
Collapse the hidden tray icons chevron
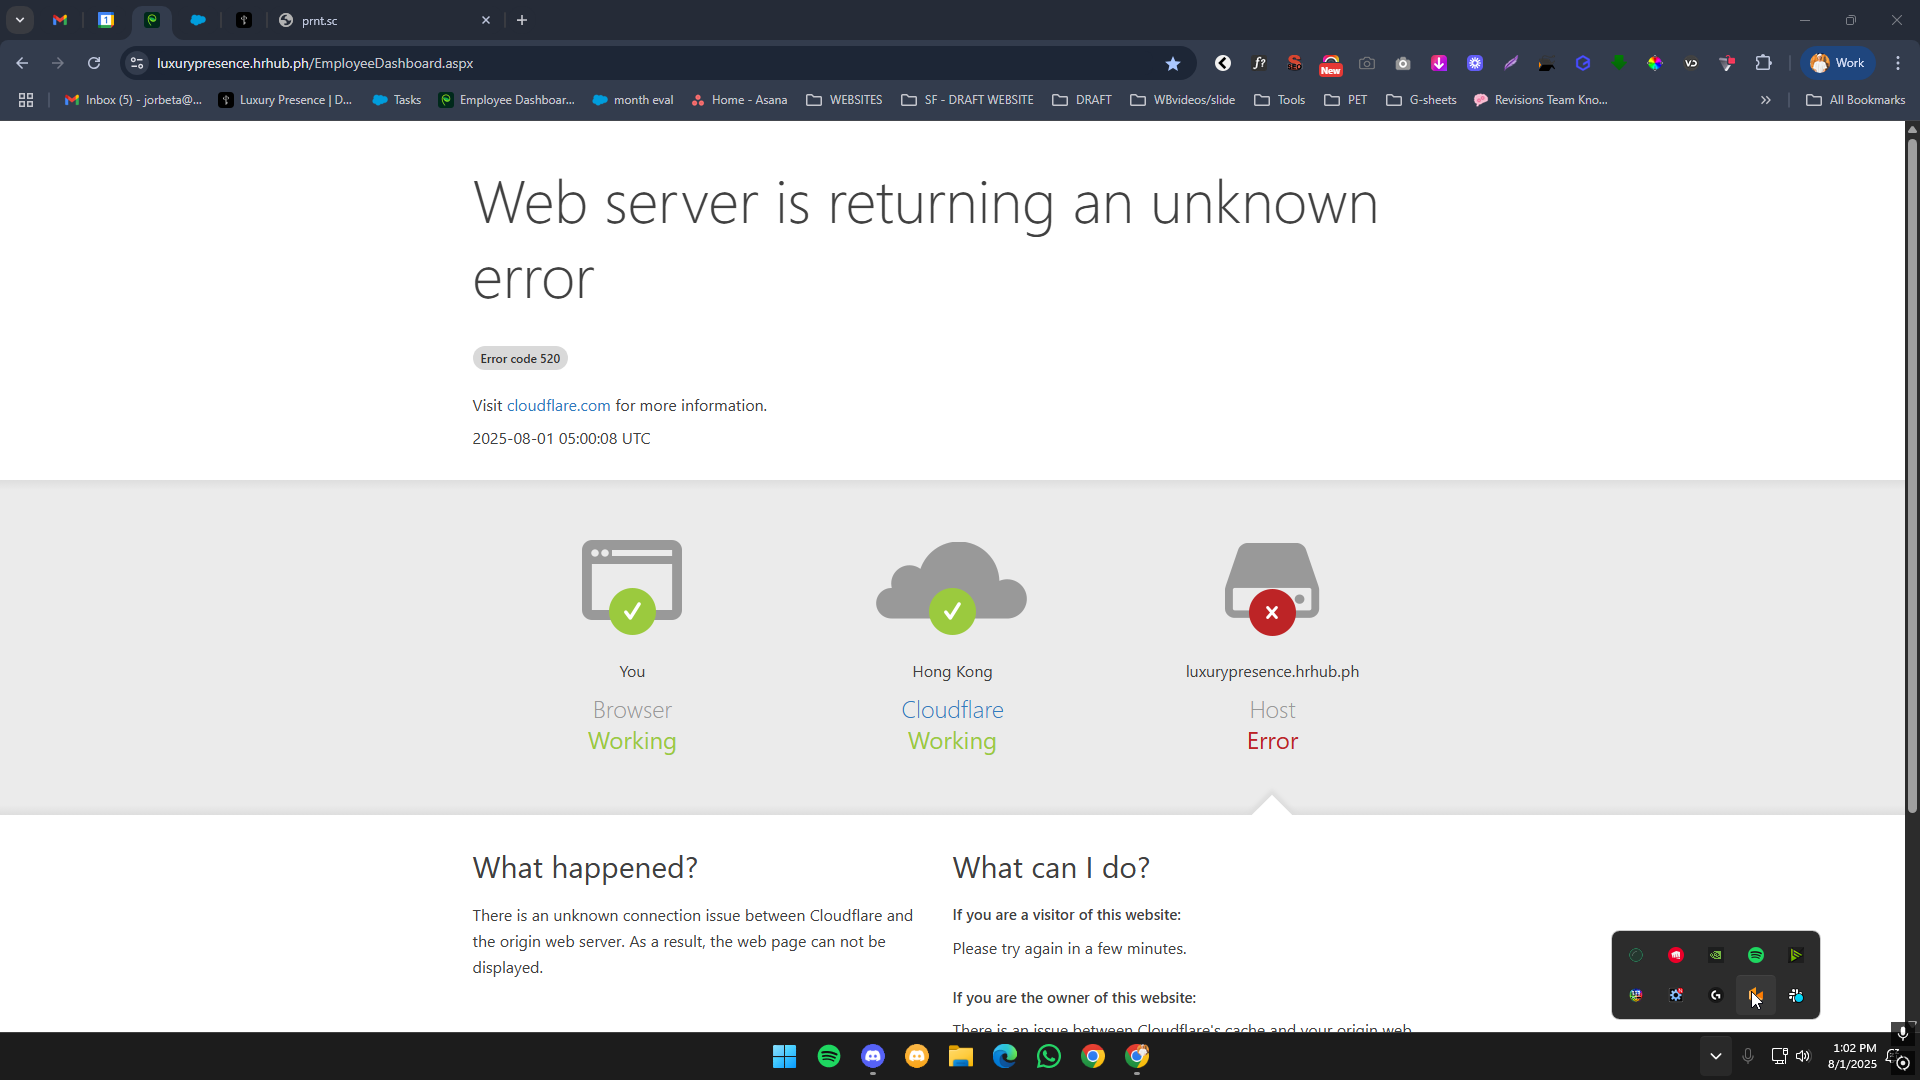pyautogui.click(x=1716, y=1057)
